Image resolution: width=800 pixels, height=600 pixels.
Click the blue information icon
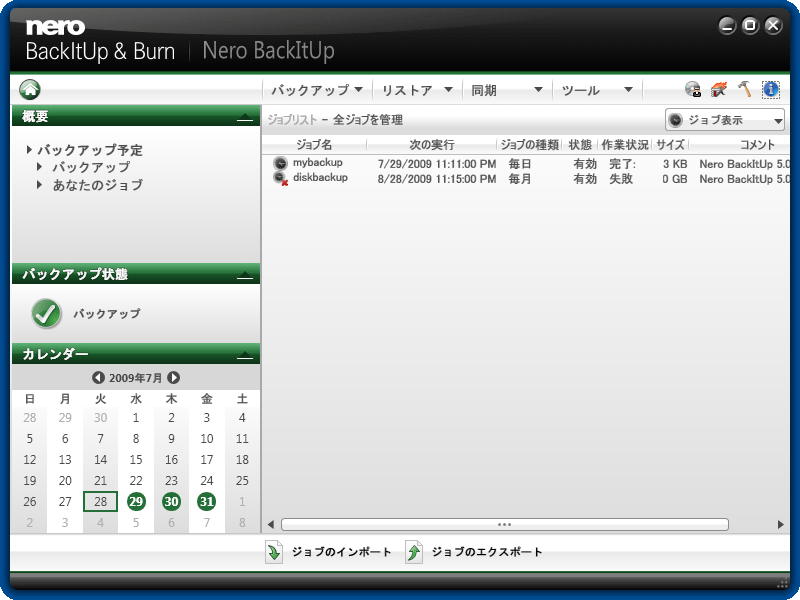(770, 89)
